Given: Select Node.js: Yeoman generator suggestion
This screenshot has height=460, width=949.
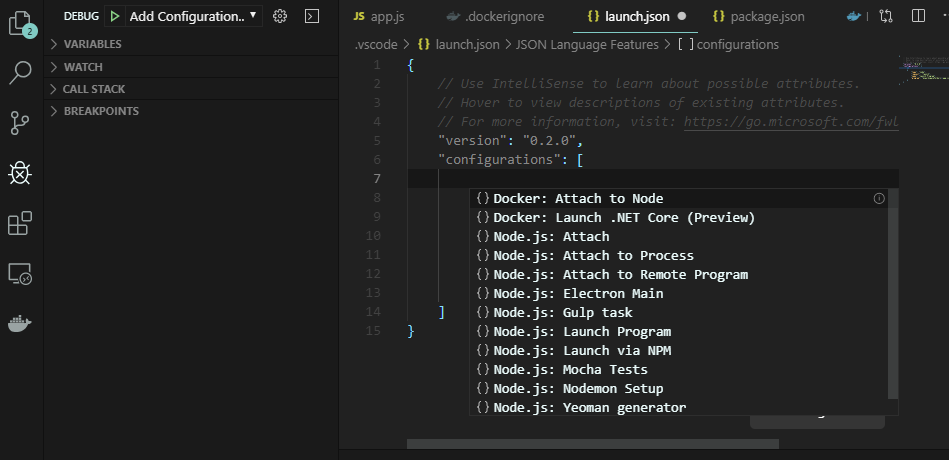Looking at the screenshot, I should (x=680, y=407).
